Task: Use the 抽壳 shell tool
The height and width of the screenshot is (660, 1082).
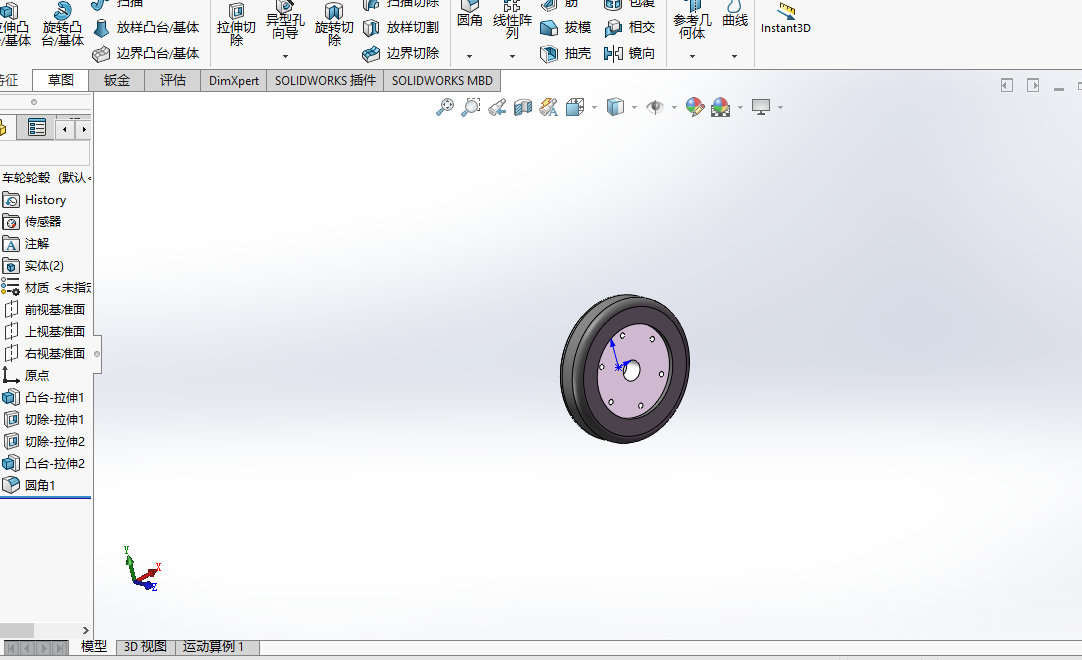Action: pos(566,53)
